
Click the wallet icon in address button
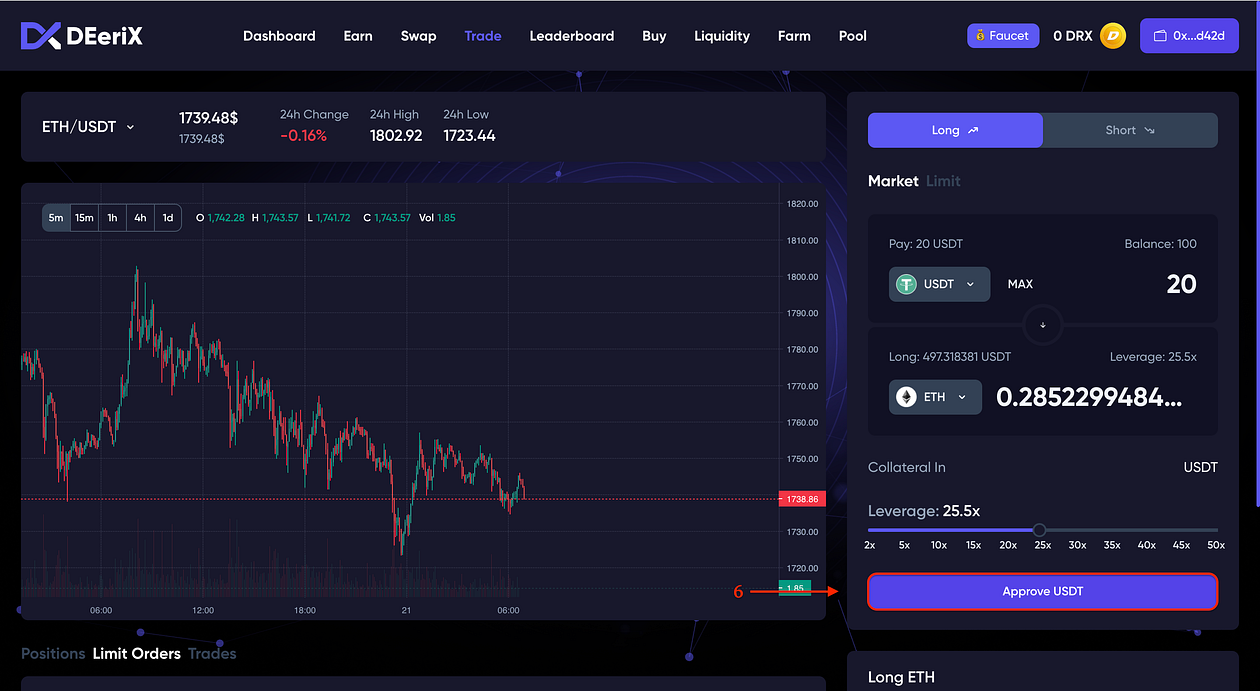pos(1161,36)
